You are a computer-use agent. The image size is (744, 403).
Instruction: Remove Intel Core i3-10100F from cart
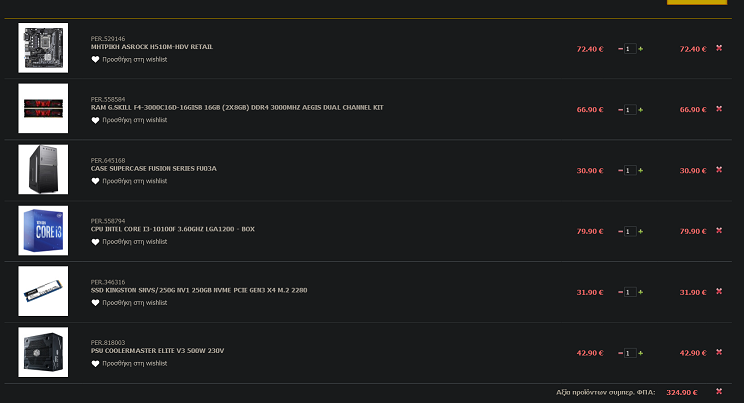719,230
